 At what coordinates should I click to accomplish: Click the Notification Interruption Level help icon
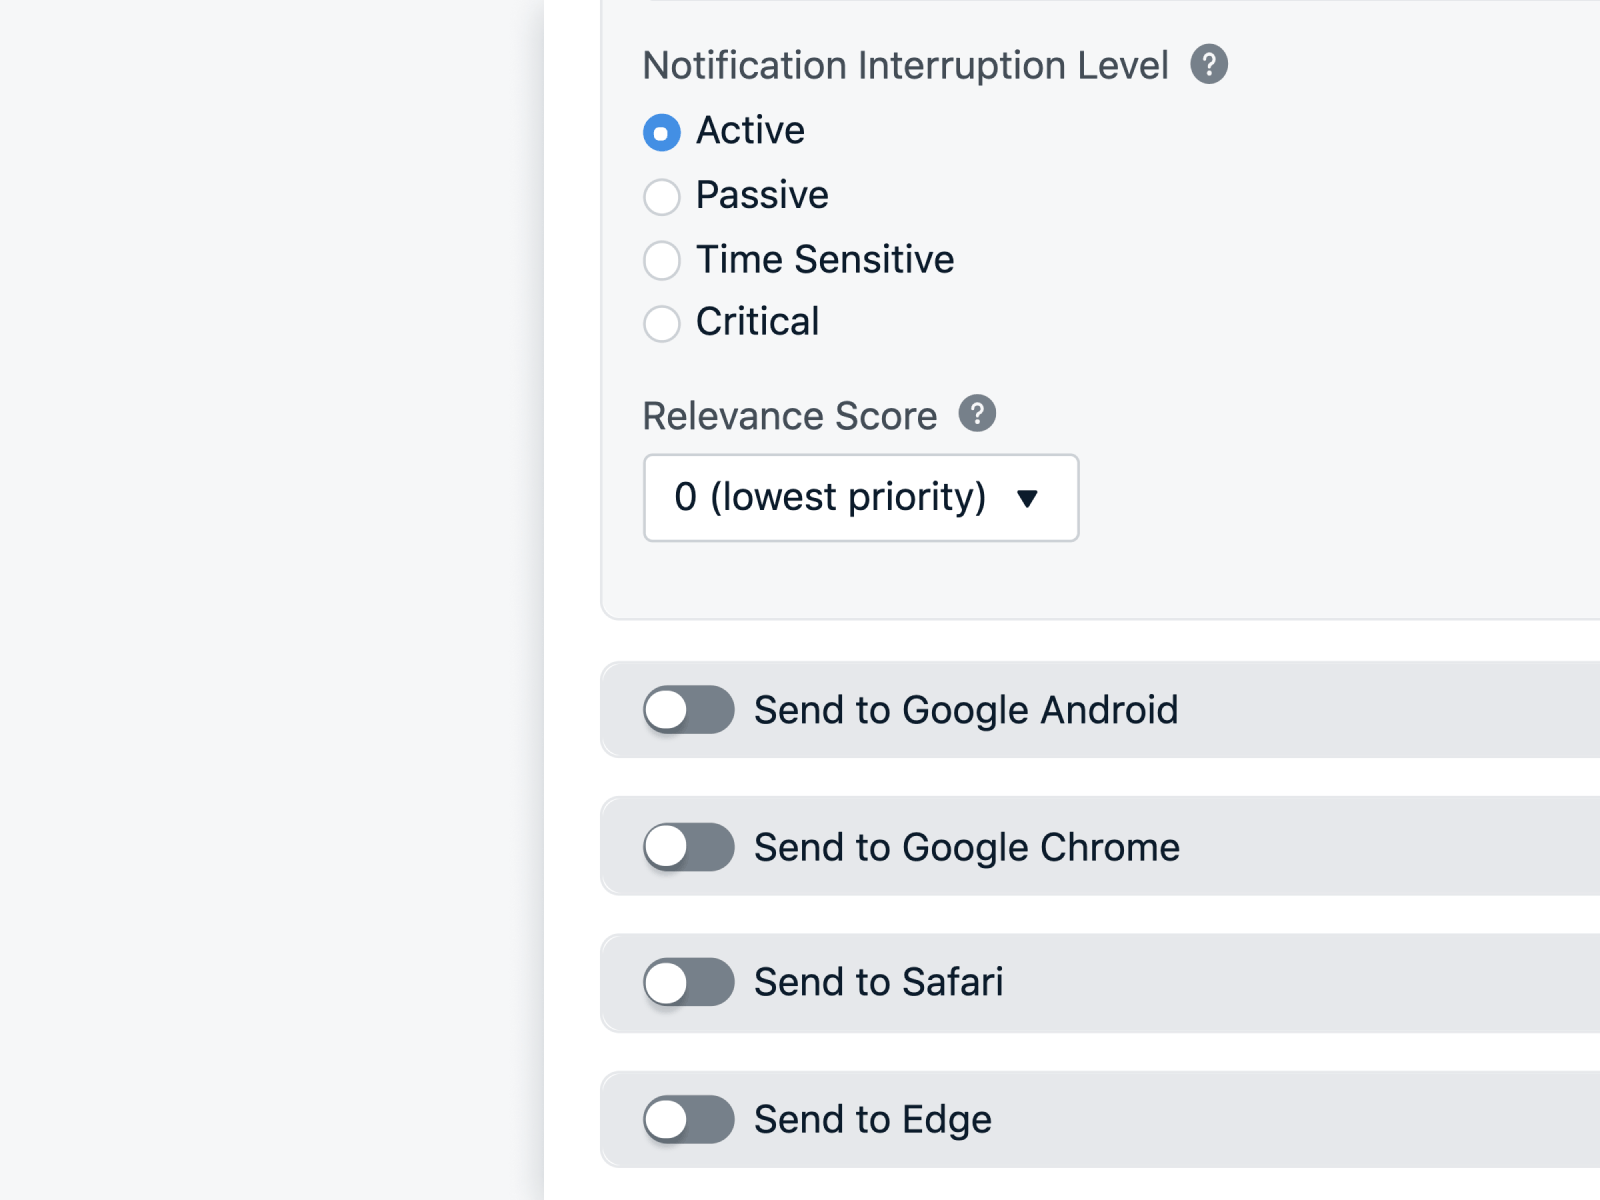1209,64
